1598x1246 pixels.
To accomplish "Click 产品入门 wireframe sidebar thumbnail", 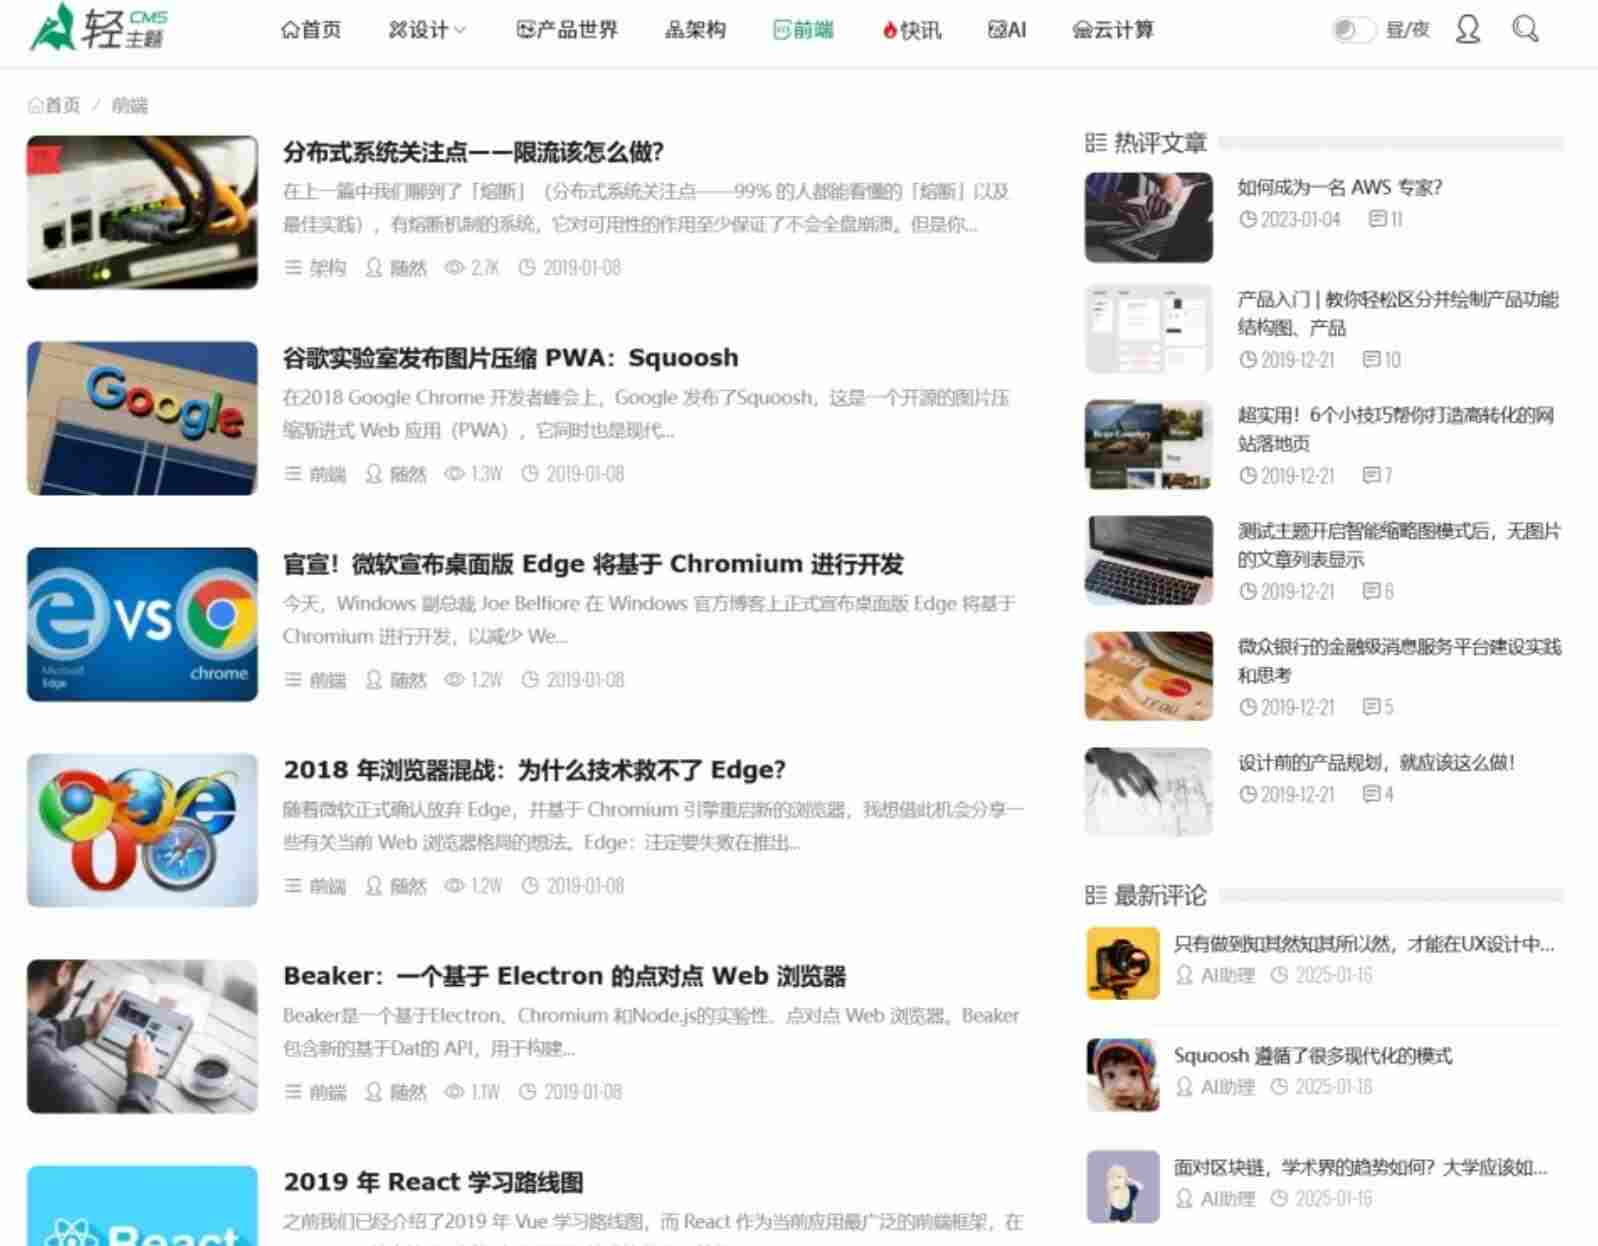I will (1148, 329).
